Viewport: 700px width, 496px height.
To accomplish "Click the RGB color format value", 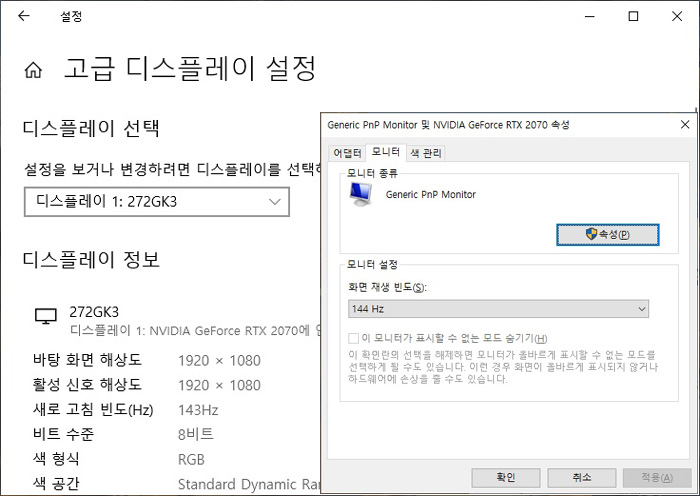I will (192, 459).
